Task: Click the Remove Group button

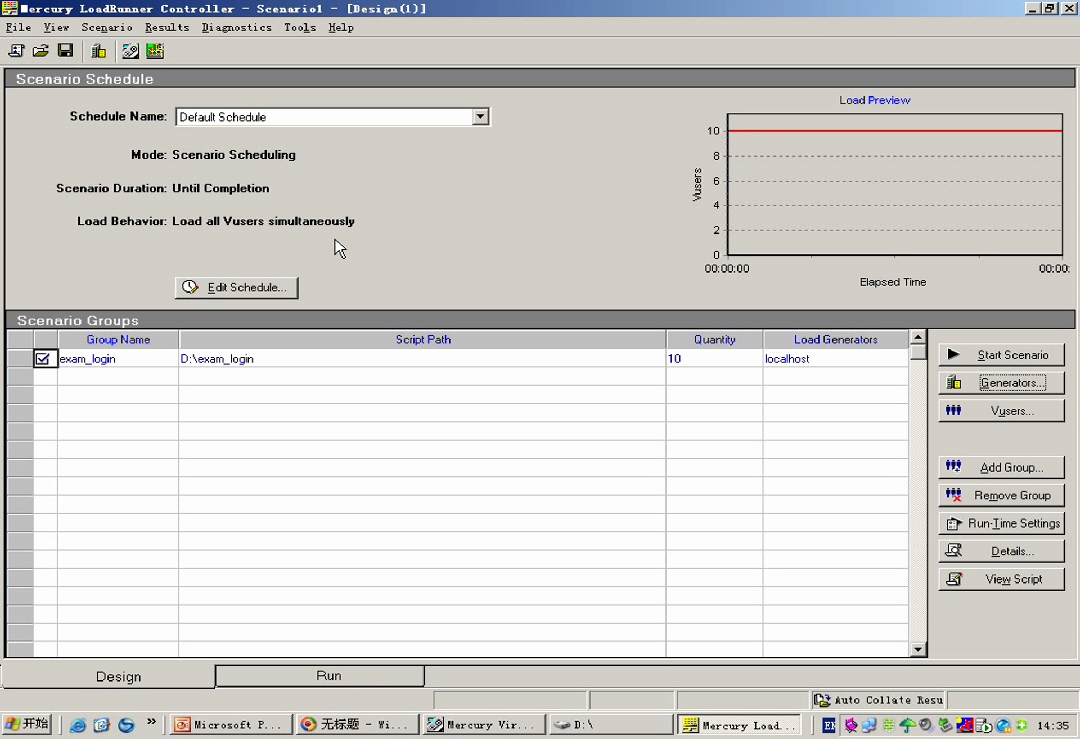Action: (x=1001, y=495)
